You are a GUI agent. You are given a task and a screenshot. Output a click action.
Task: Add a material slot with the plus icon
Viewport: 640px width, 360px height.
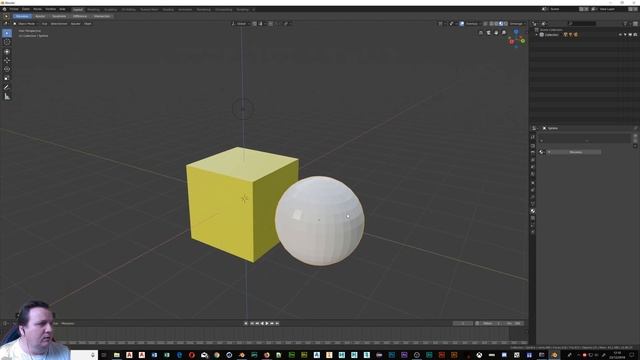635,136
